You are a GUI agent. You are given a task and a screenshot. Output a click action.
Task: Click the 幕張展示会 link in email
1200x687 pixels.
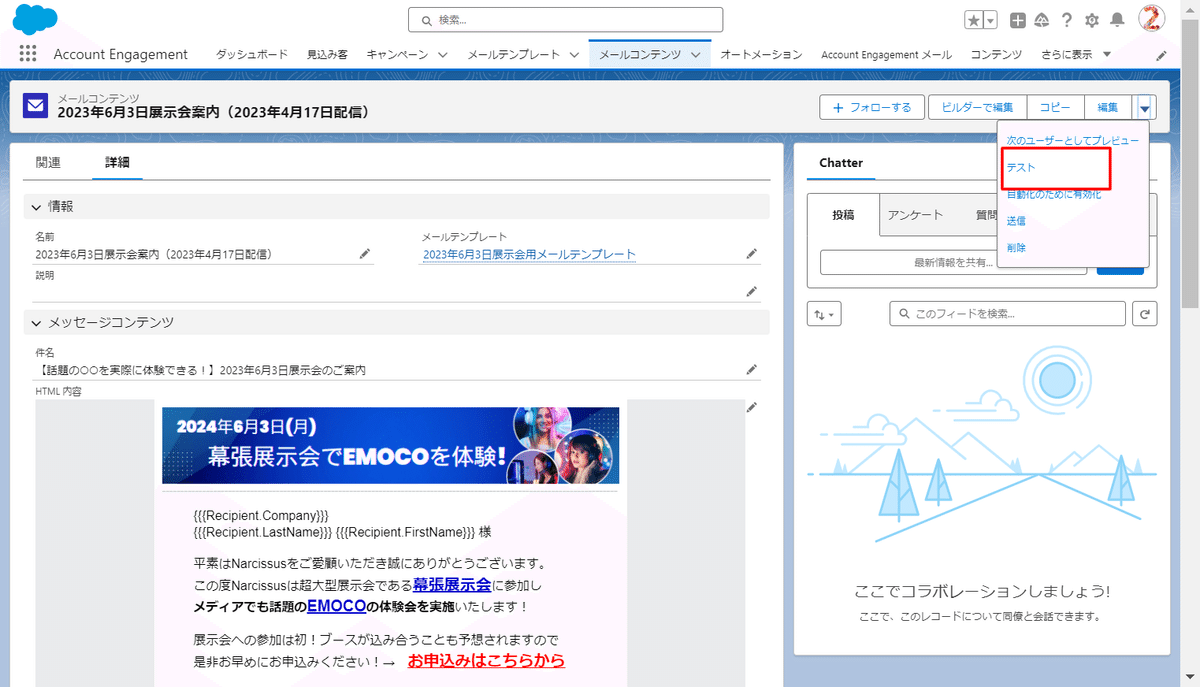coord(452,584)
